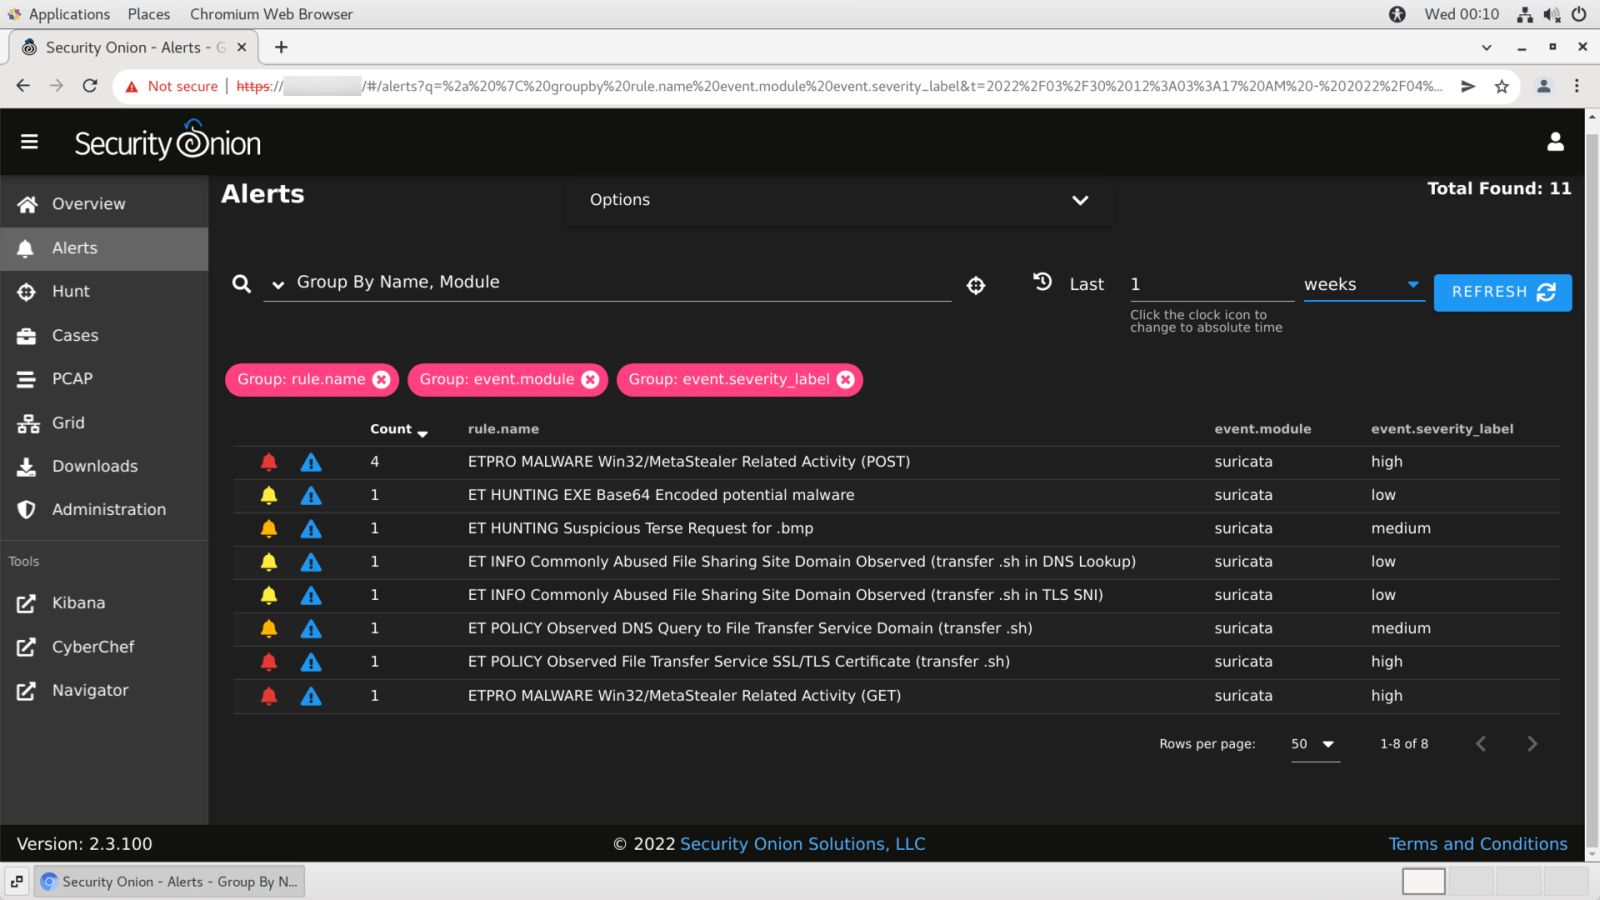The image size is (1600, 900).
Task: Expand the Options panel
Action: [x=838, y=200]
